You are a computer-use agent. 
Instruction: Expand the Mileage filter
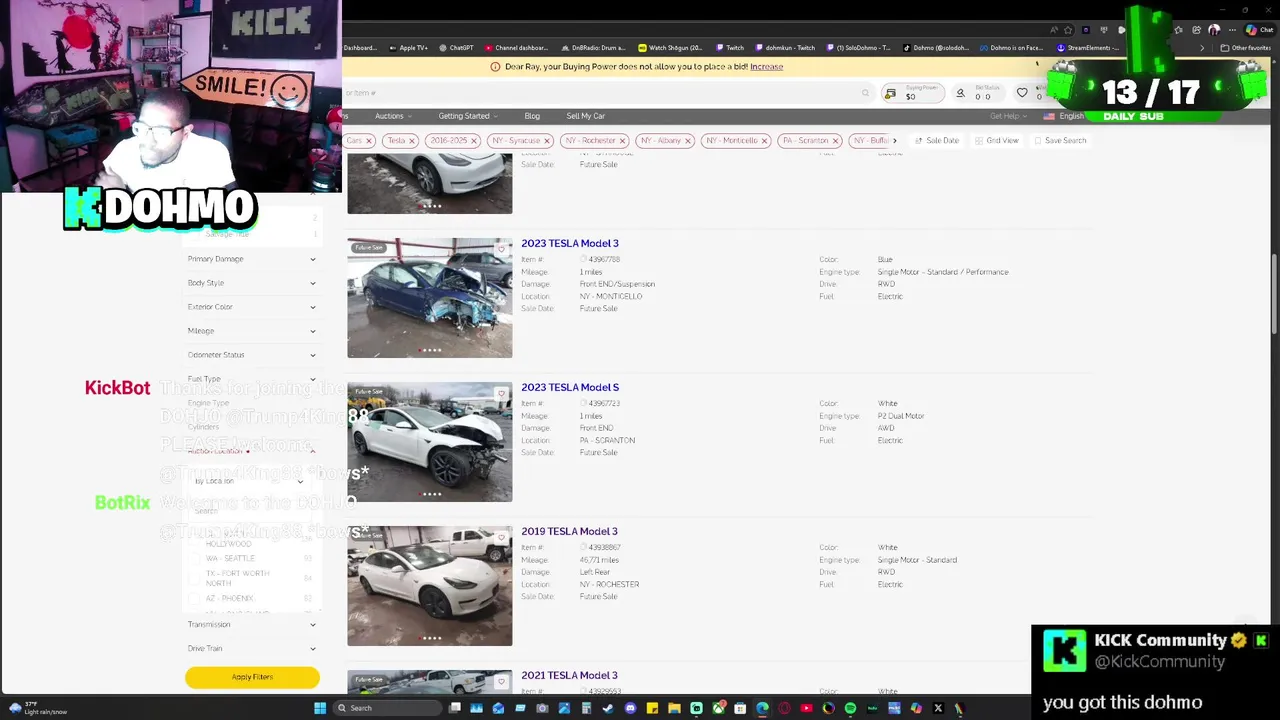[x=252, y=331]
